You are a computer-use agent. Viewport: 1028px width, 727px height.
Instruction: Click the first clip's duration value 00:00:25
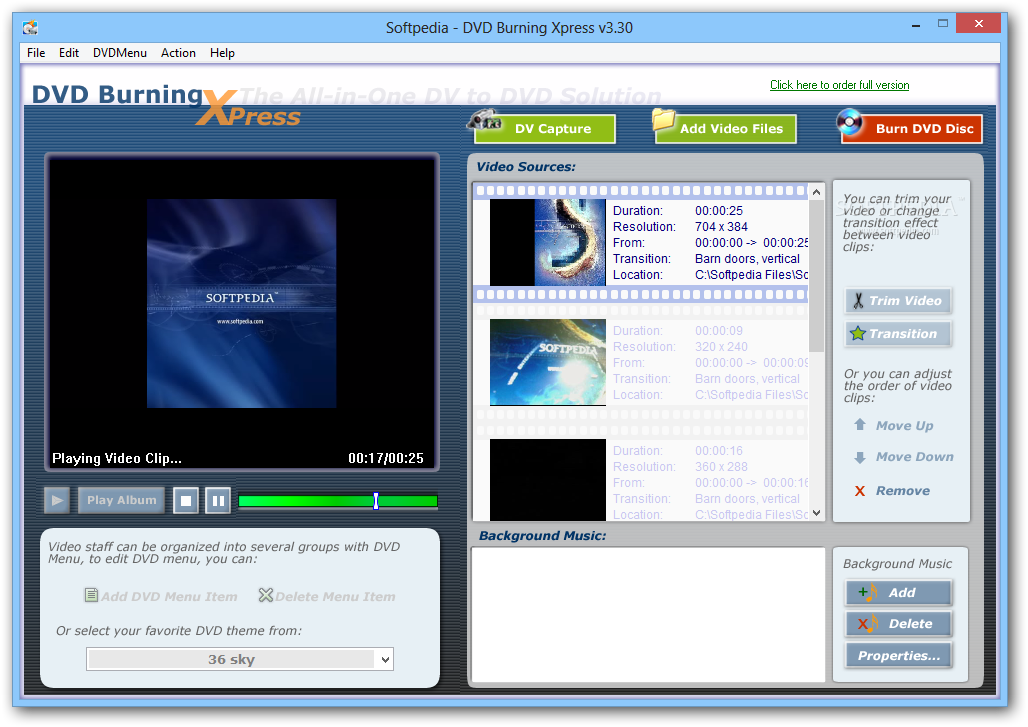tap(719, 211)
